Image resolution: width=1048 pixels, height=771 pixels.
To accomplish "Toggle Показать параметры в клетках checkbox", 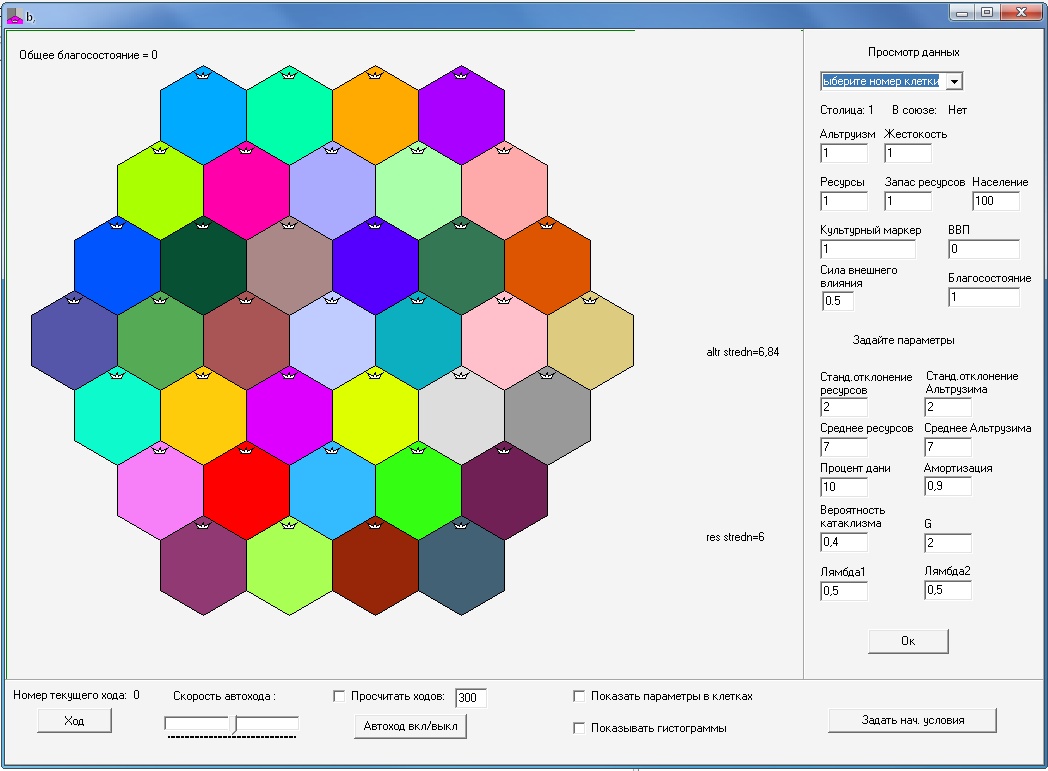I will pos(579,696).
